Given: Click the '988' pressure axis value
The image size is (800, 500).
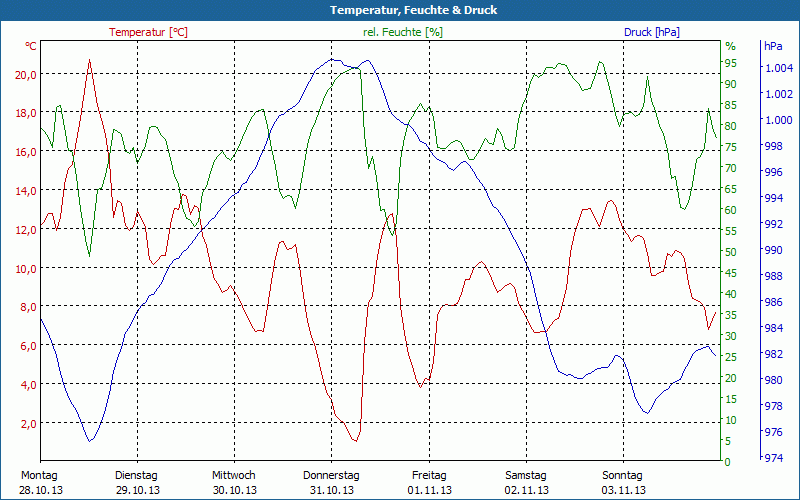Looking at the screenshot, I should 773,276.
